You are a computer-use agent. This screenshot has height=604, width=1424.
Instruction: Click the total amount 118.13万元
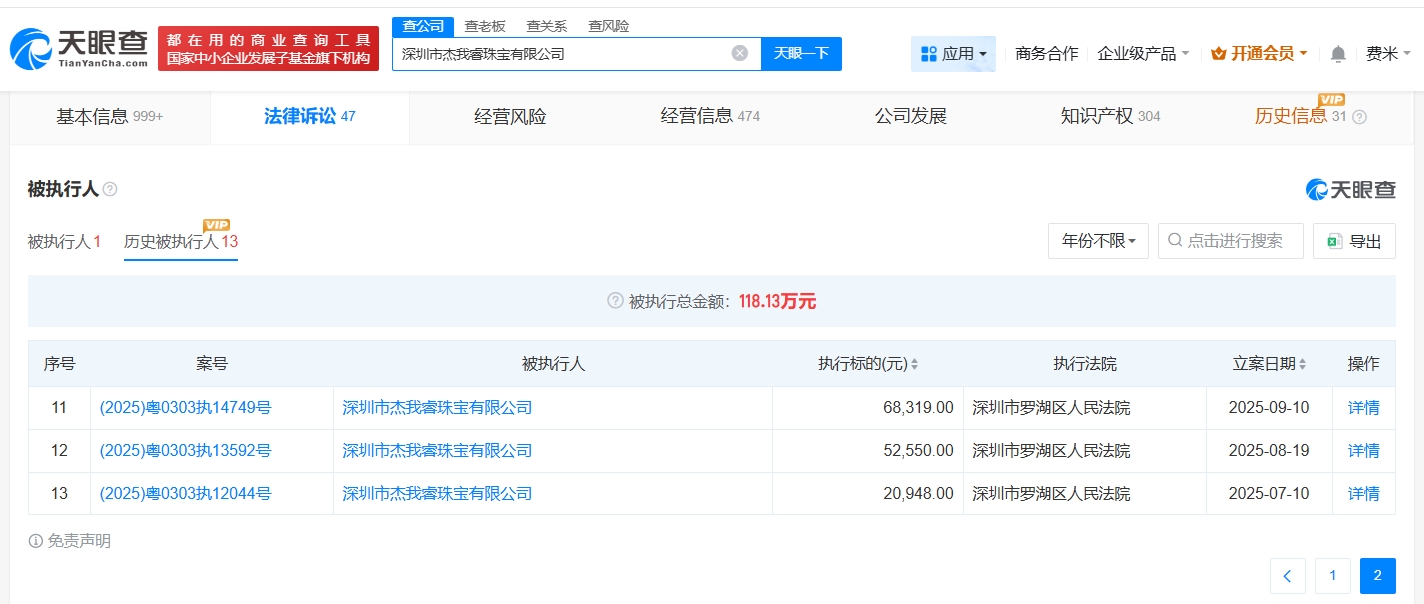click(777, 301)
